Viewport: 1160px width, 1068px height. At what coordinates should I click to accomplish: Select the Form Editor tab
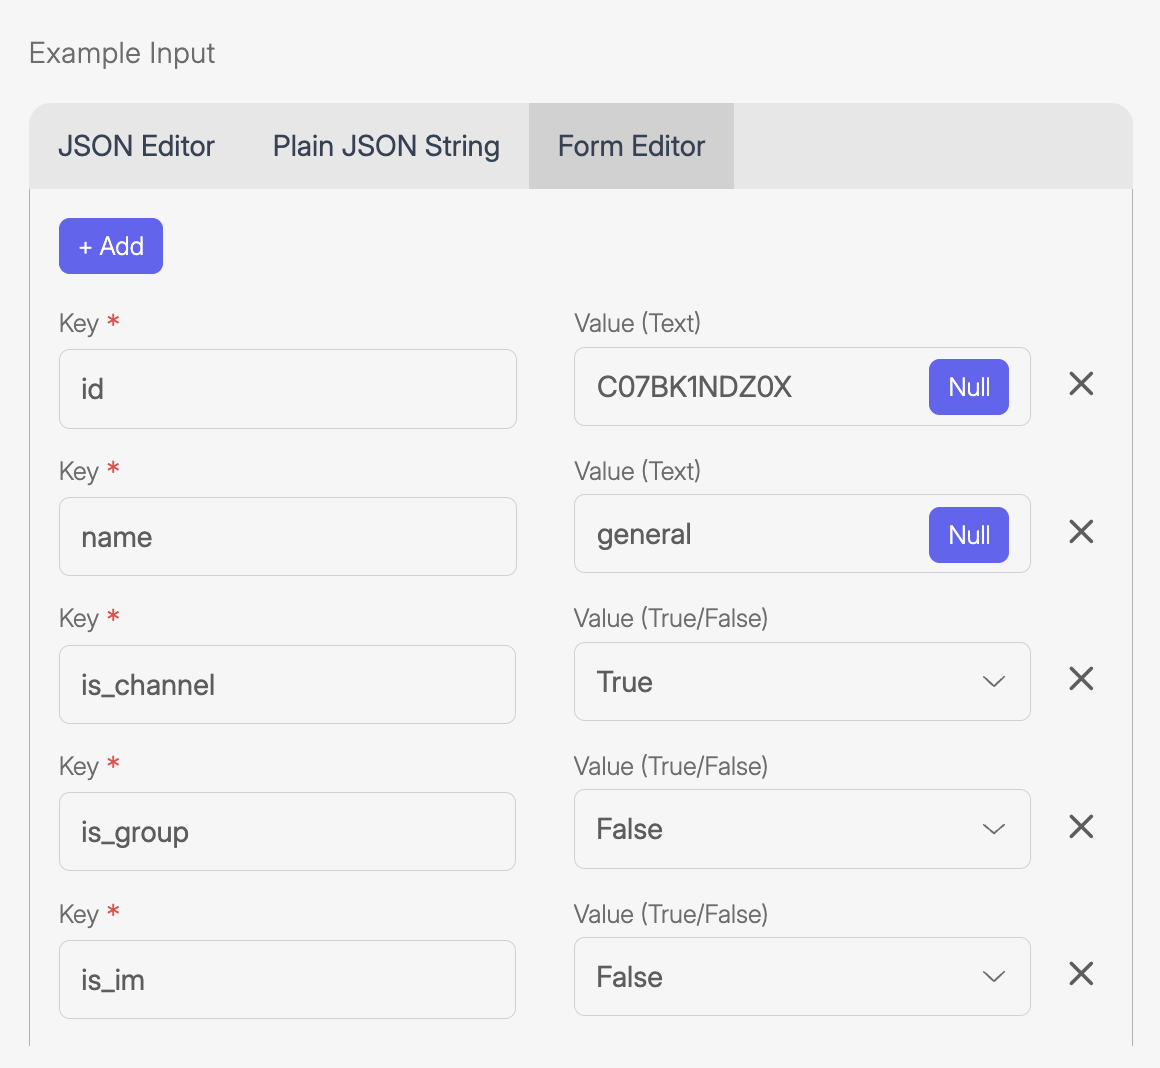point(631,147)
